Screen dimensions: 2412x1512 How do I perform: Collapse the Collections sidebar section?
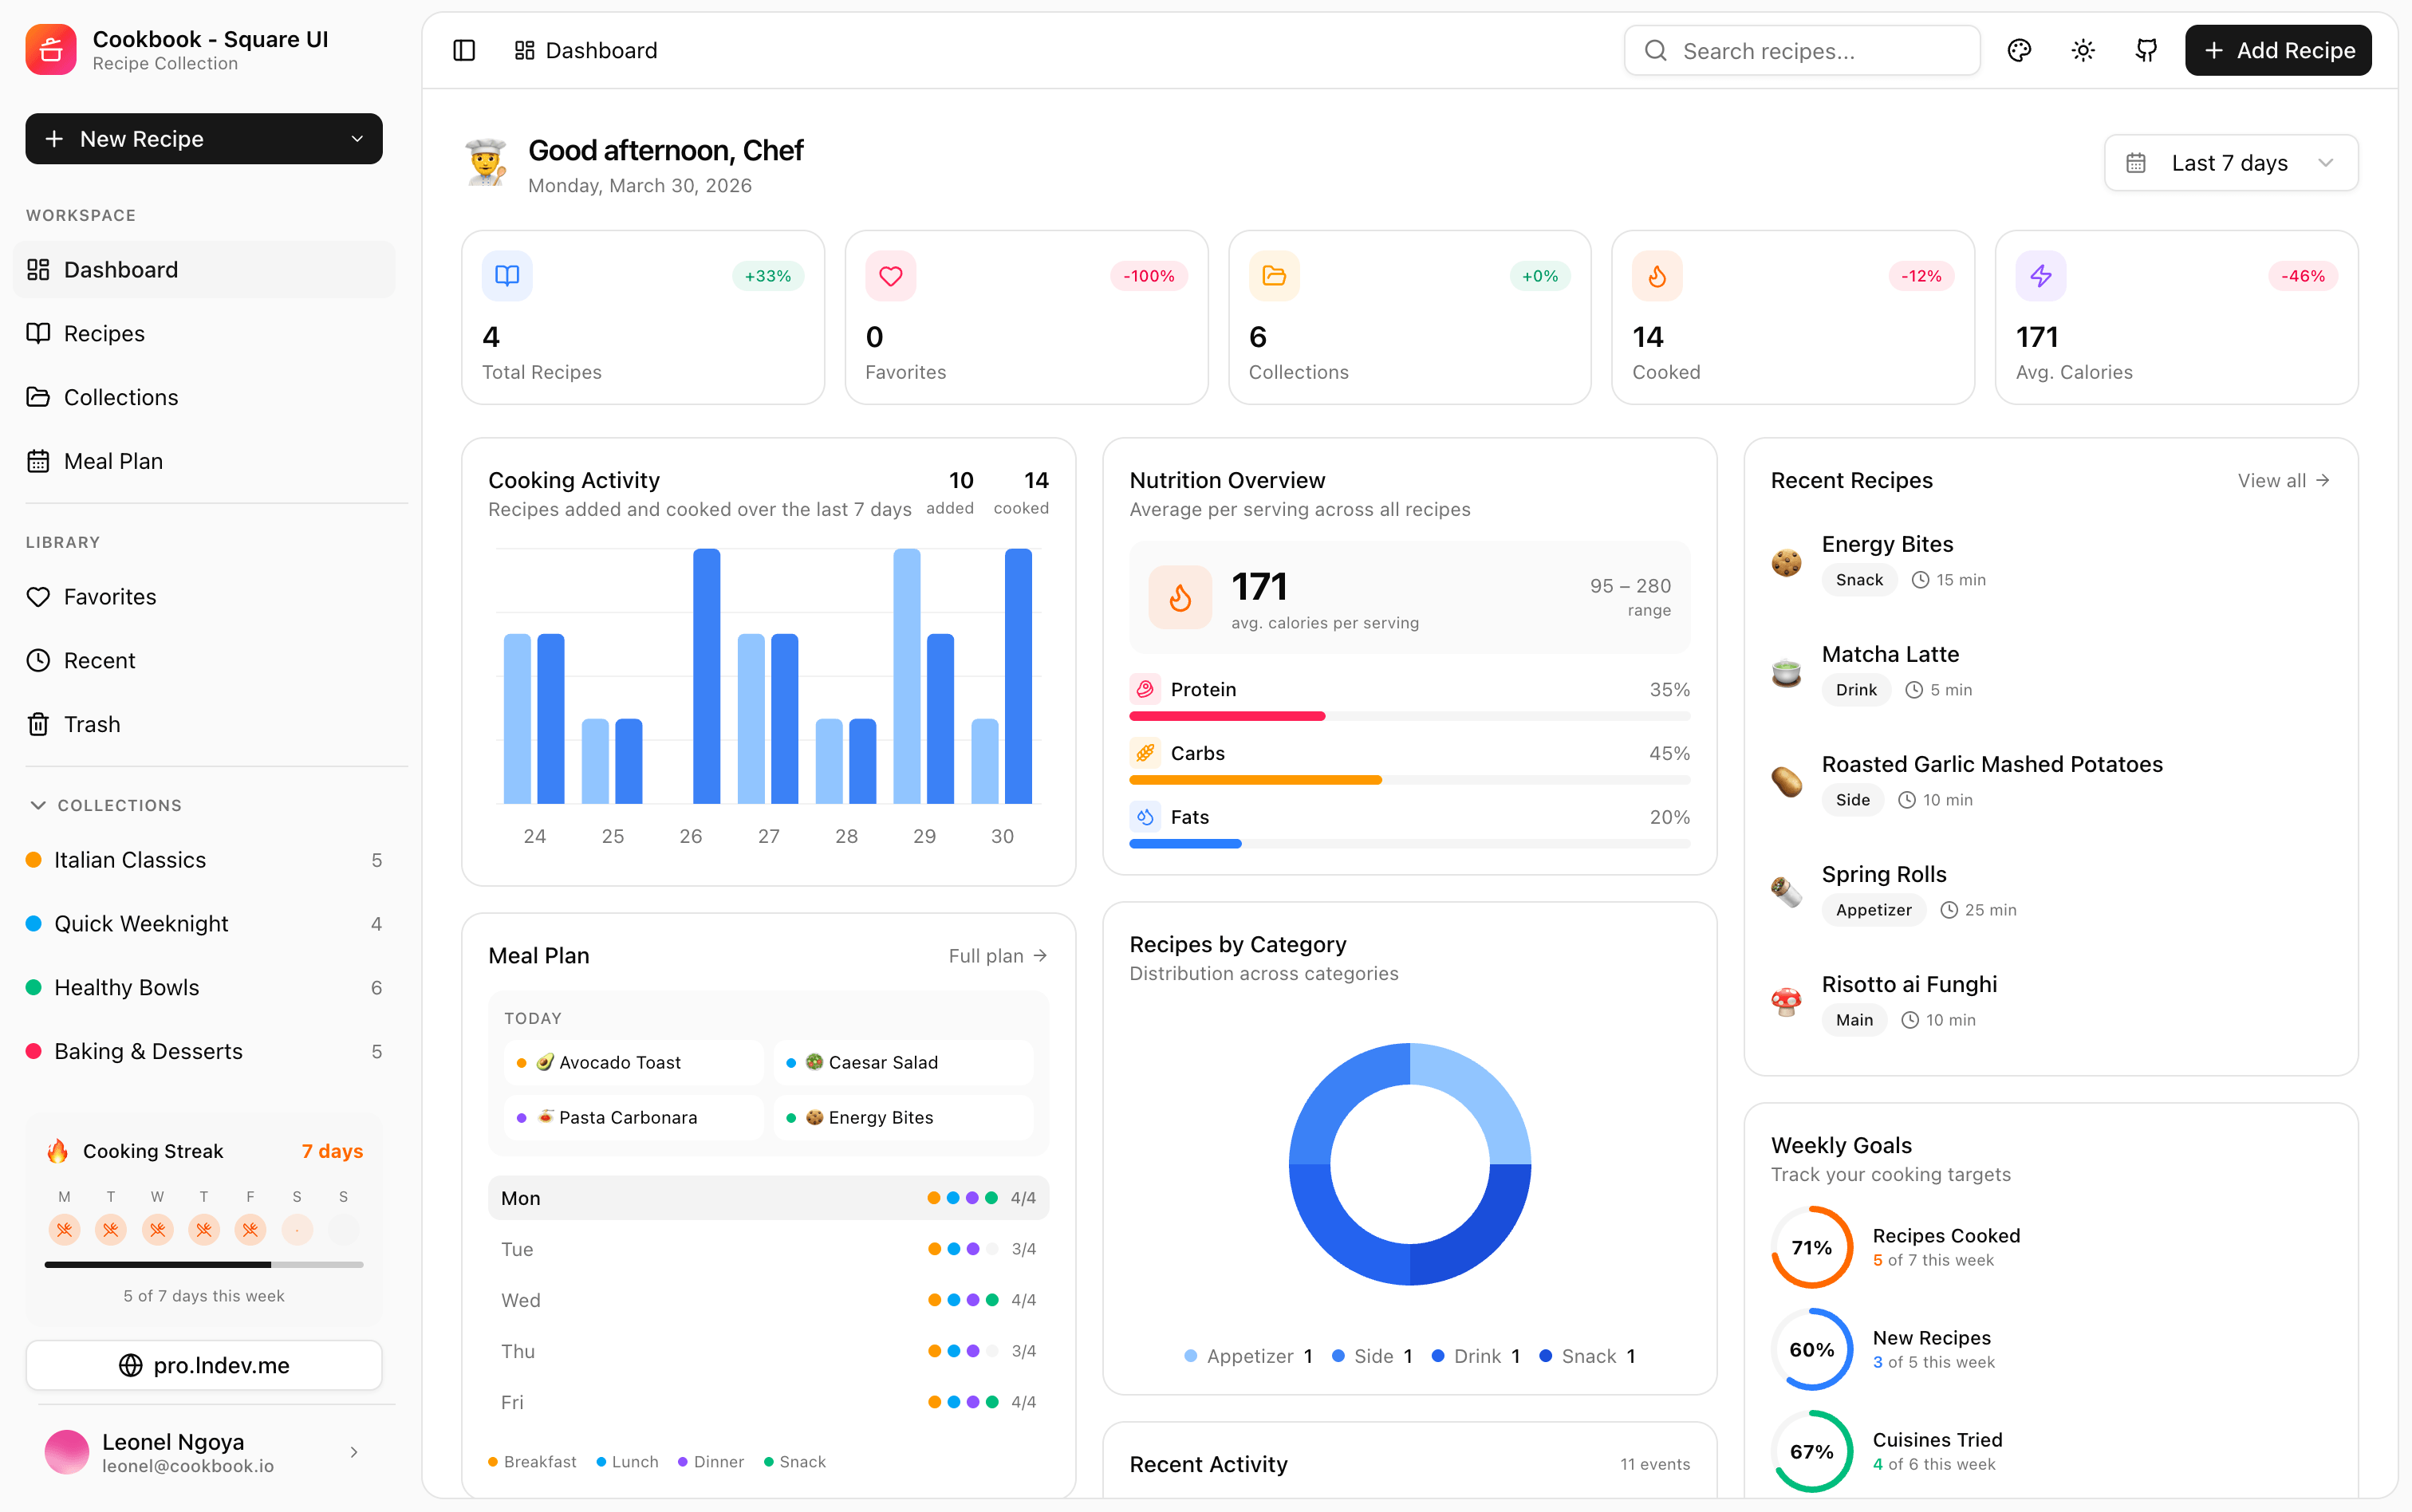106,805
